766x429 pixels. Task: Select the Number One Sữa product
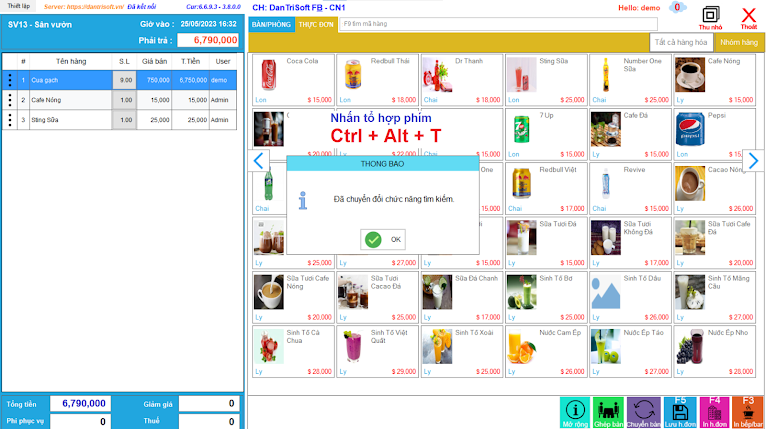pos(630,80)
